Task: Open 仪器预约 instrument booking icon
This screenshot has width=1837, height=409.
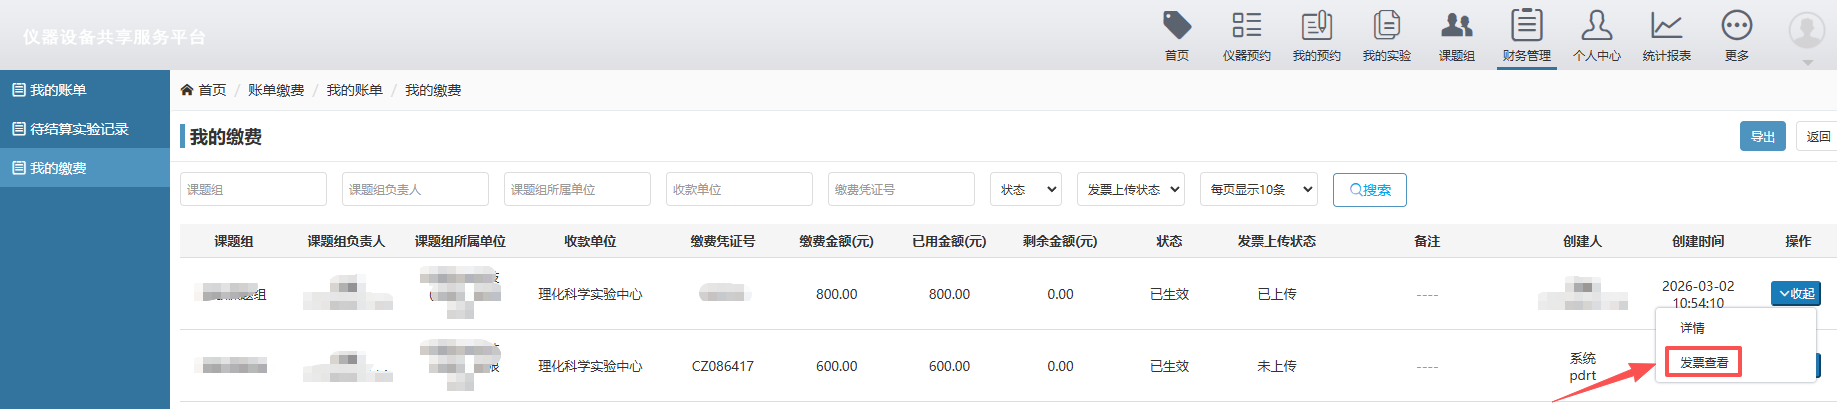Action: [x=1246, y=26]
